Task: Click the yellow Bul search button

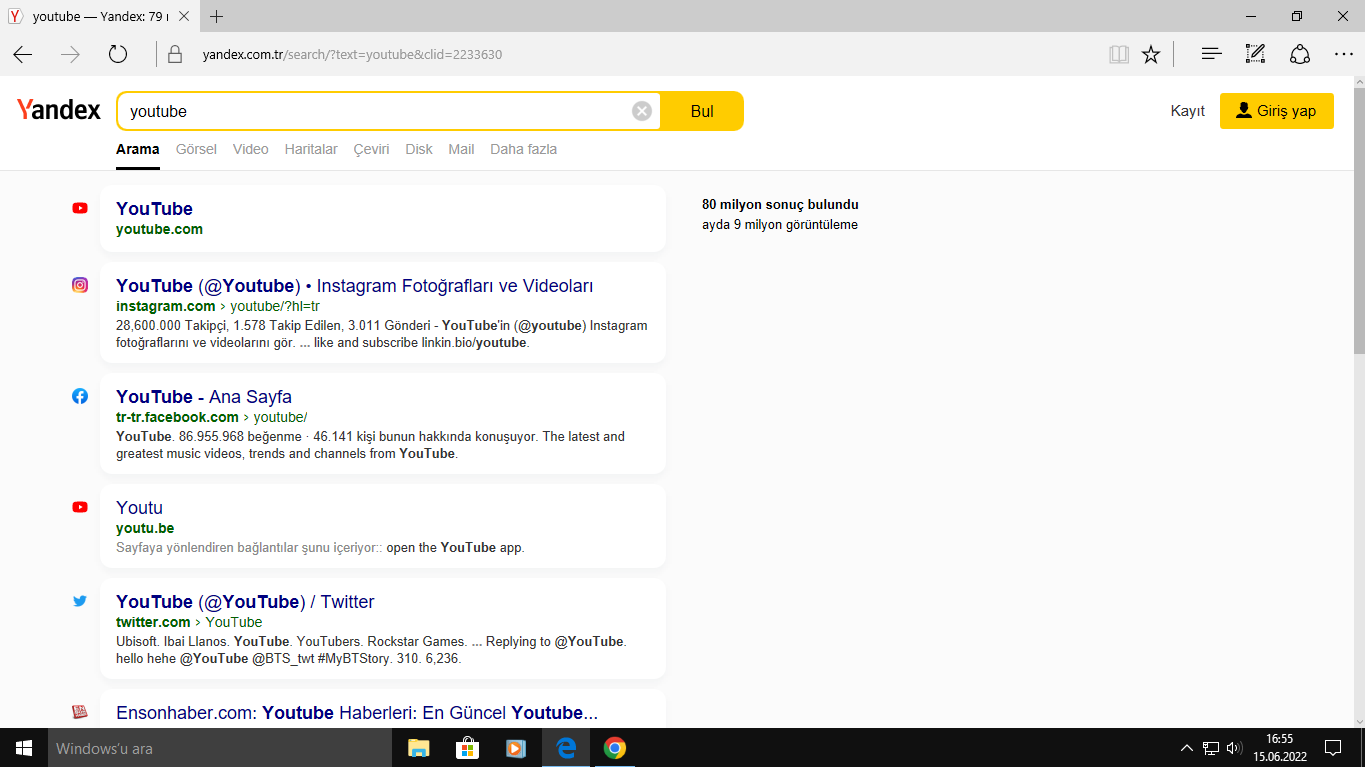Action: click(x=702, y=111)
